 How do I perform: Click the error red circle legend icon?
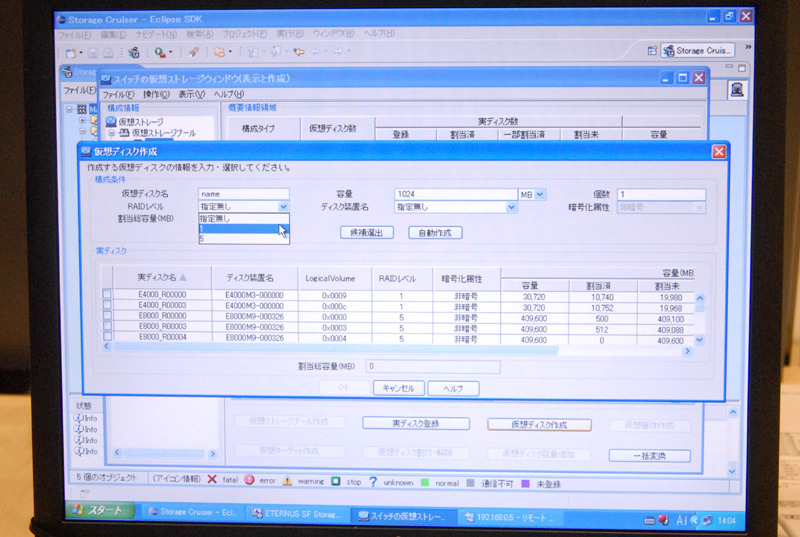[249, 480]
